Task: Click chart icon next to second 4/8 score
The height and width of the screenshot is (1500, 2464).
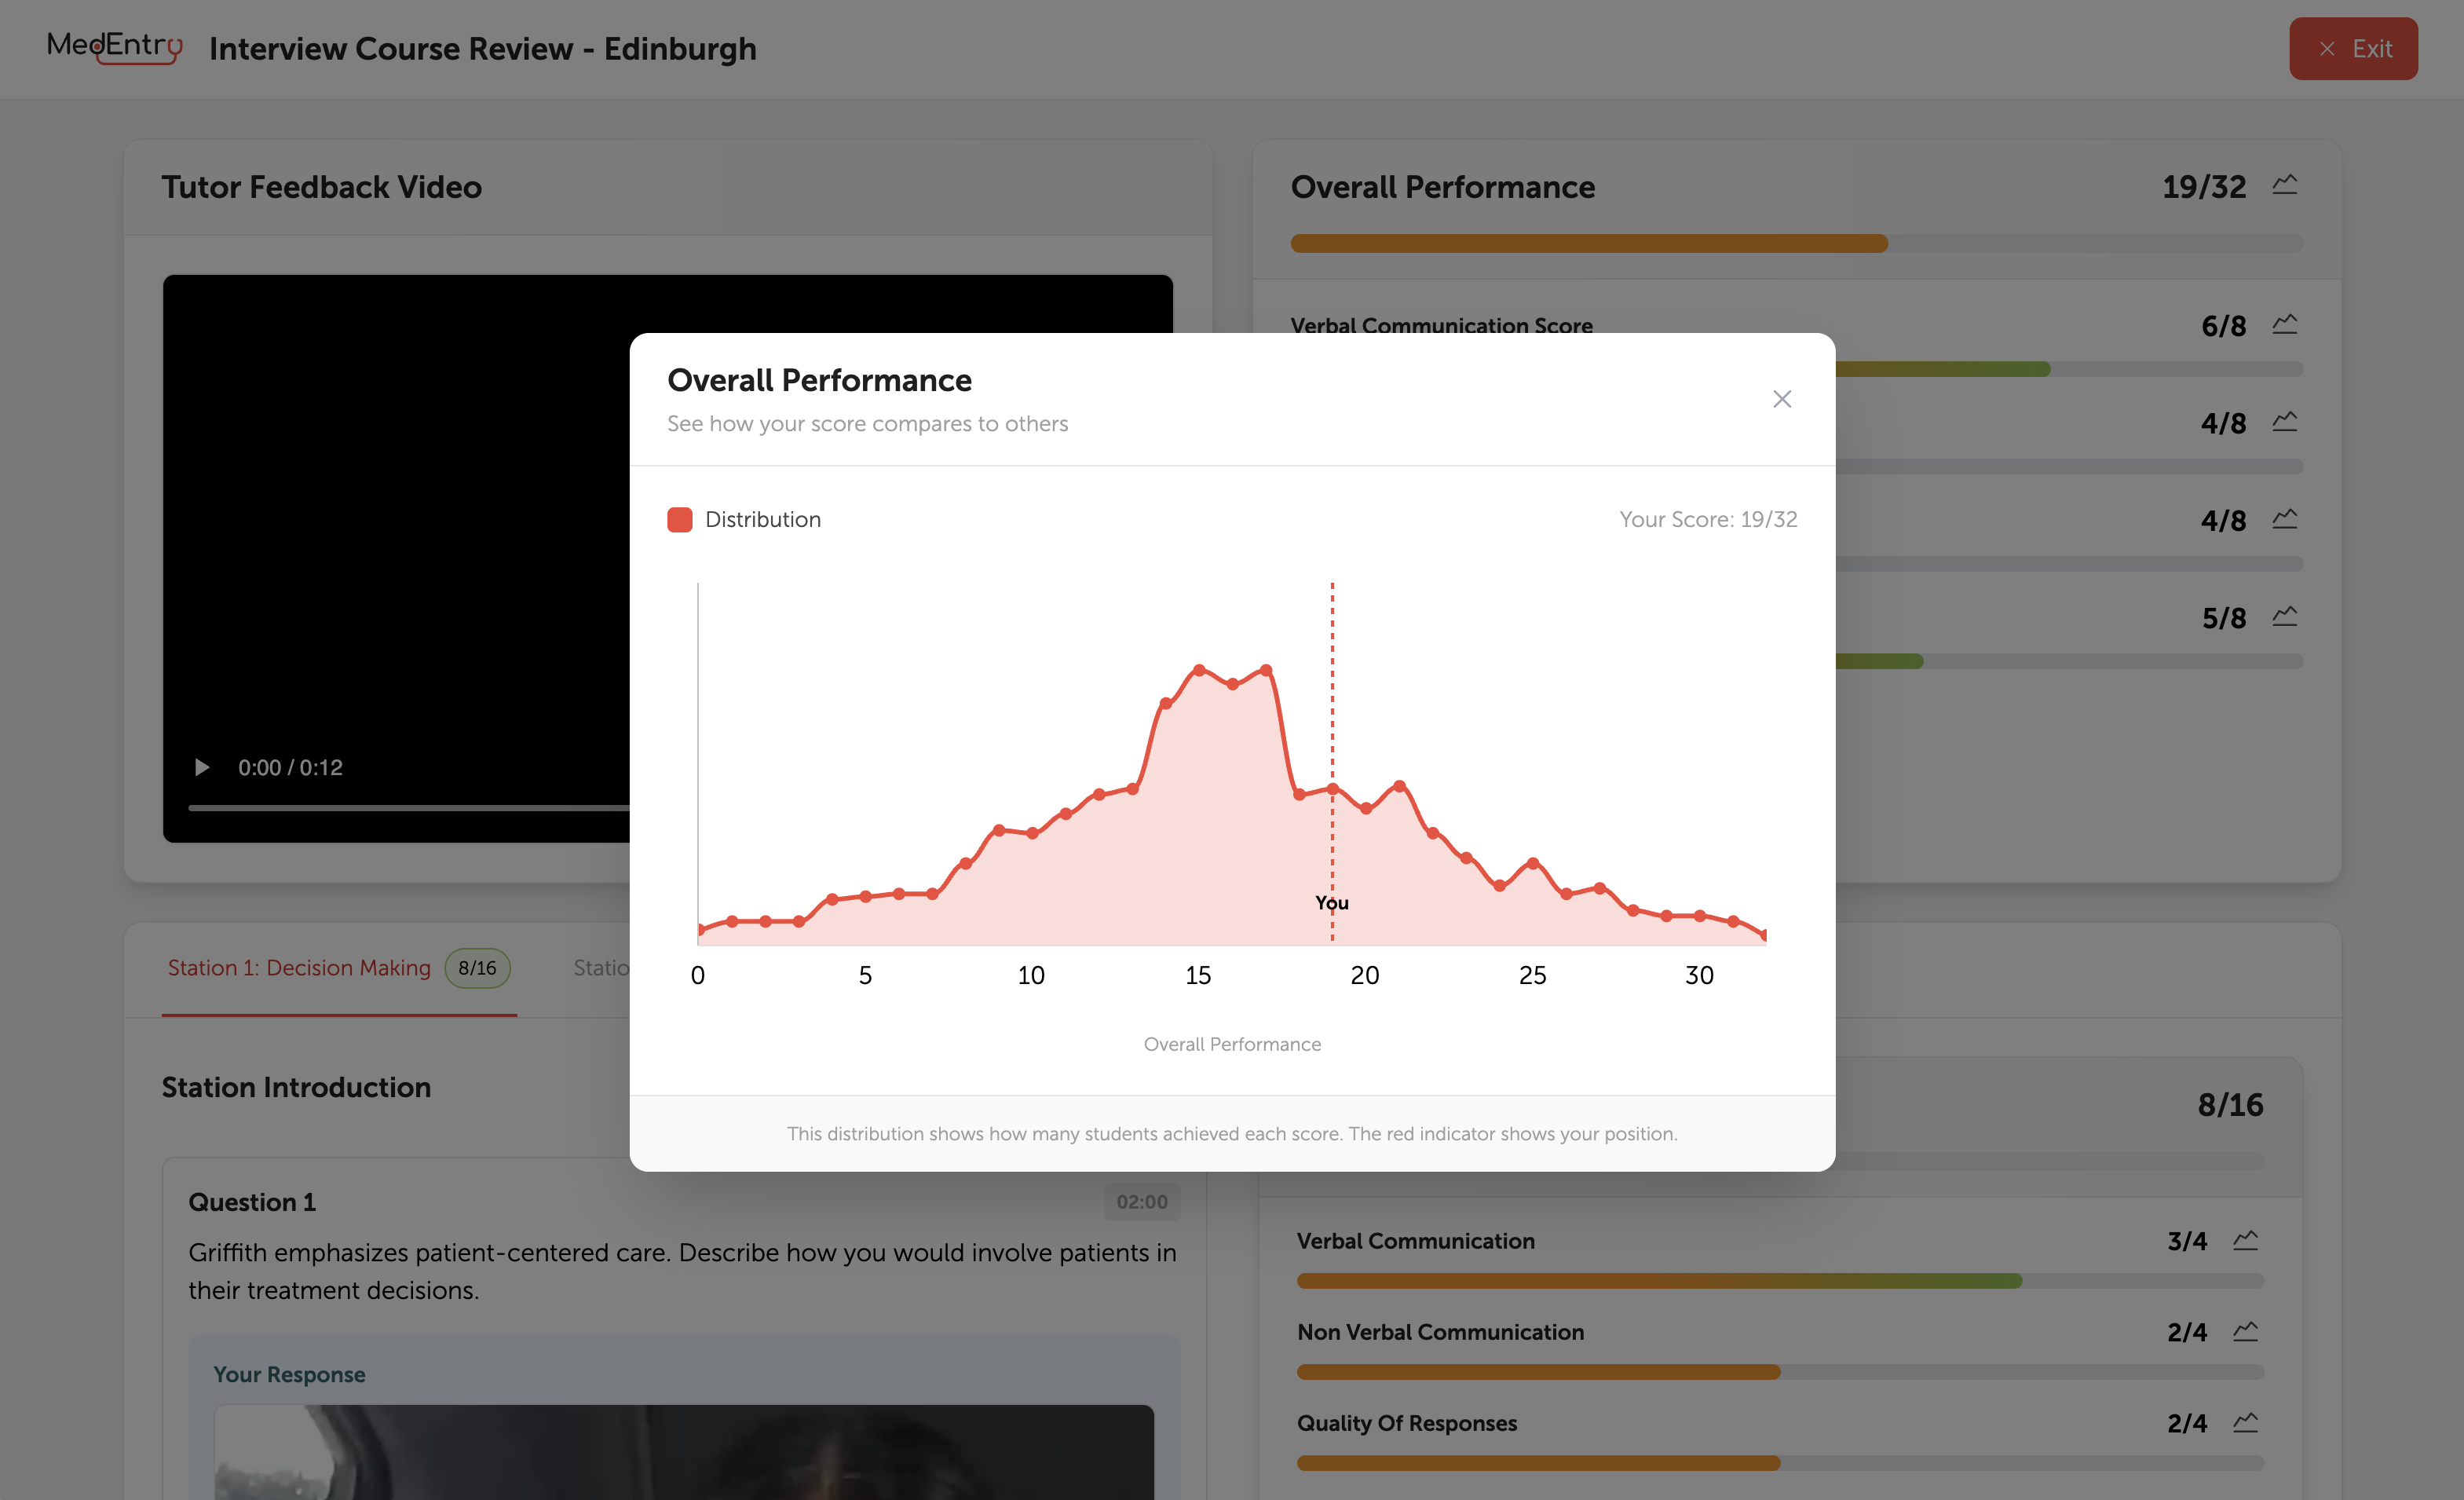Action: click(x=2284, y=520)
